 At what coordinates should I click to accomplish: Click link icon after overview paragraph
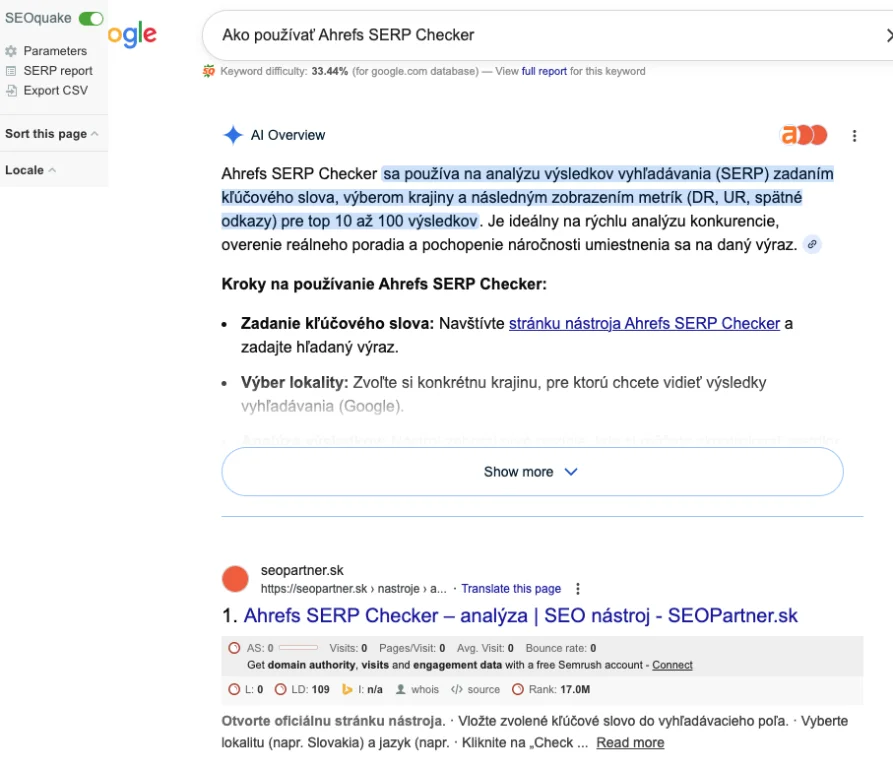(812, 244)
